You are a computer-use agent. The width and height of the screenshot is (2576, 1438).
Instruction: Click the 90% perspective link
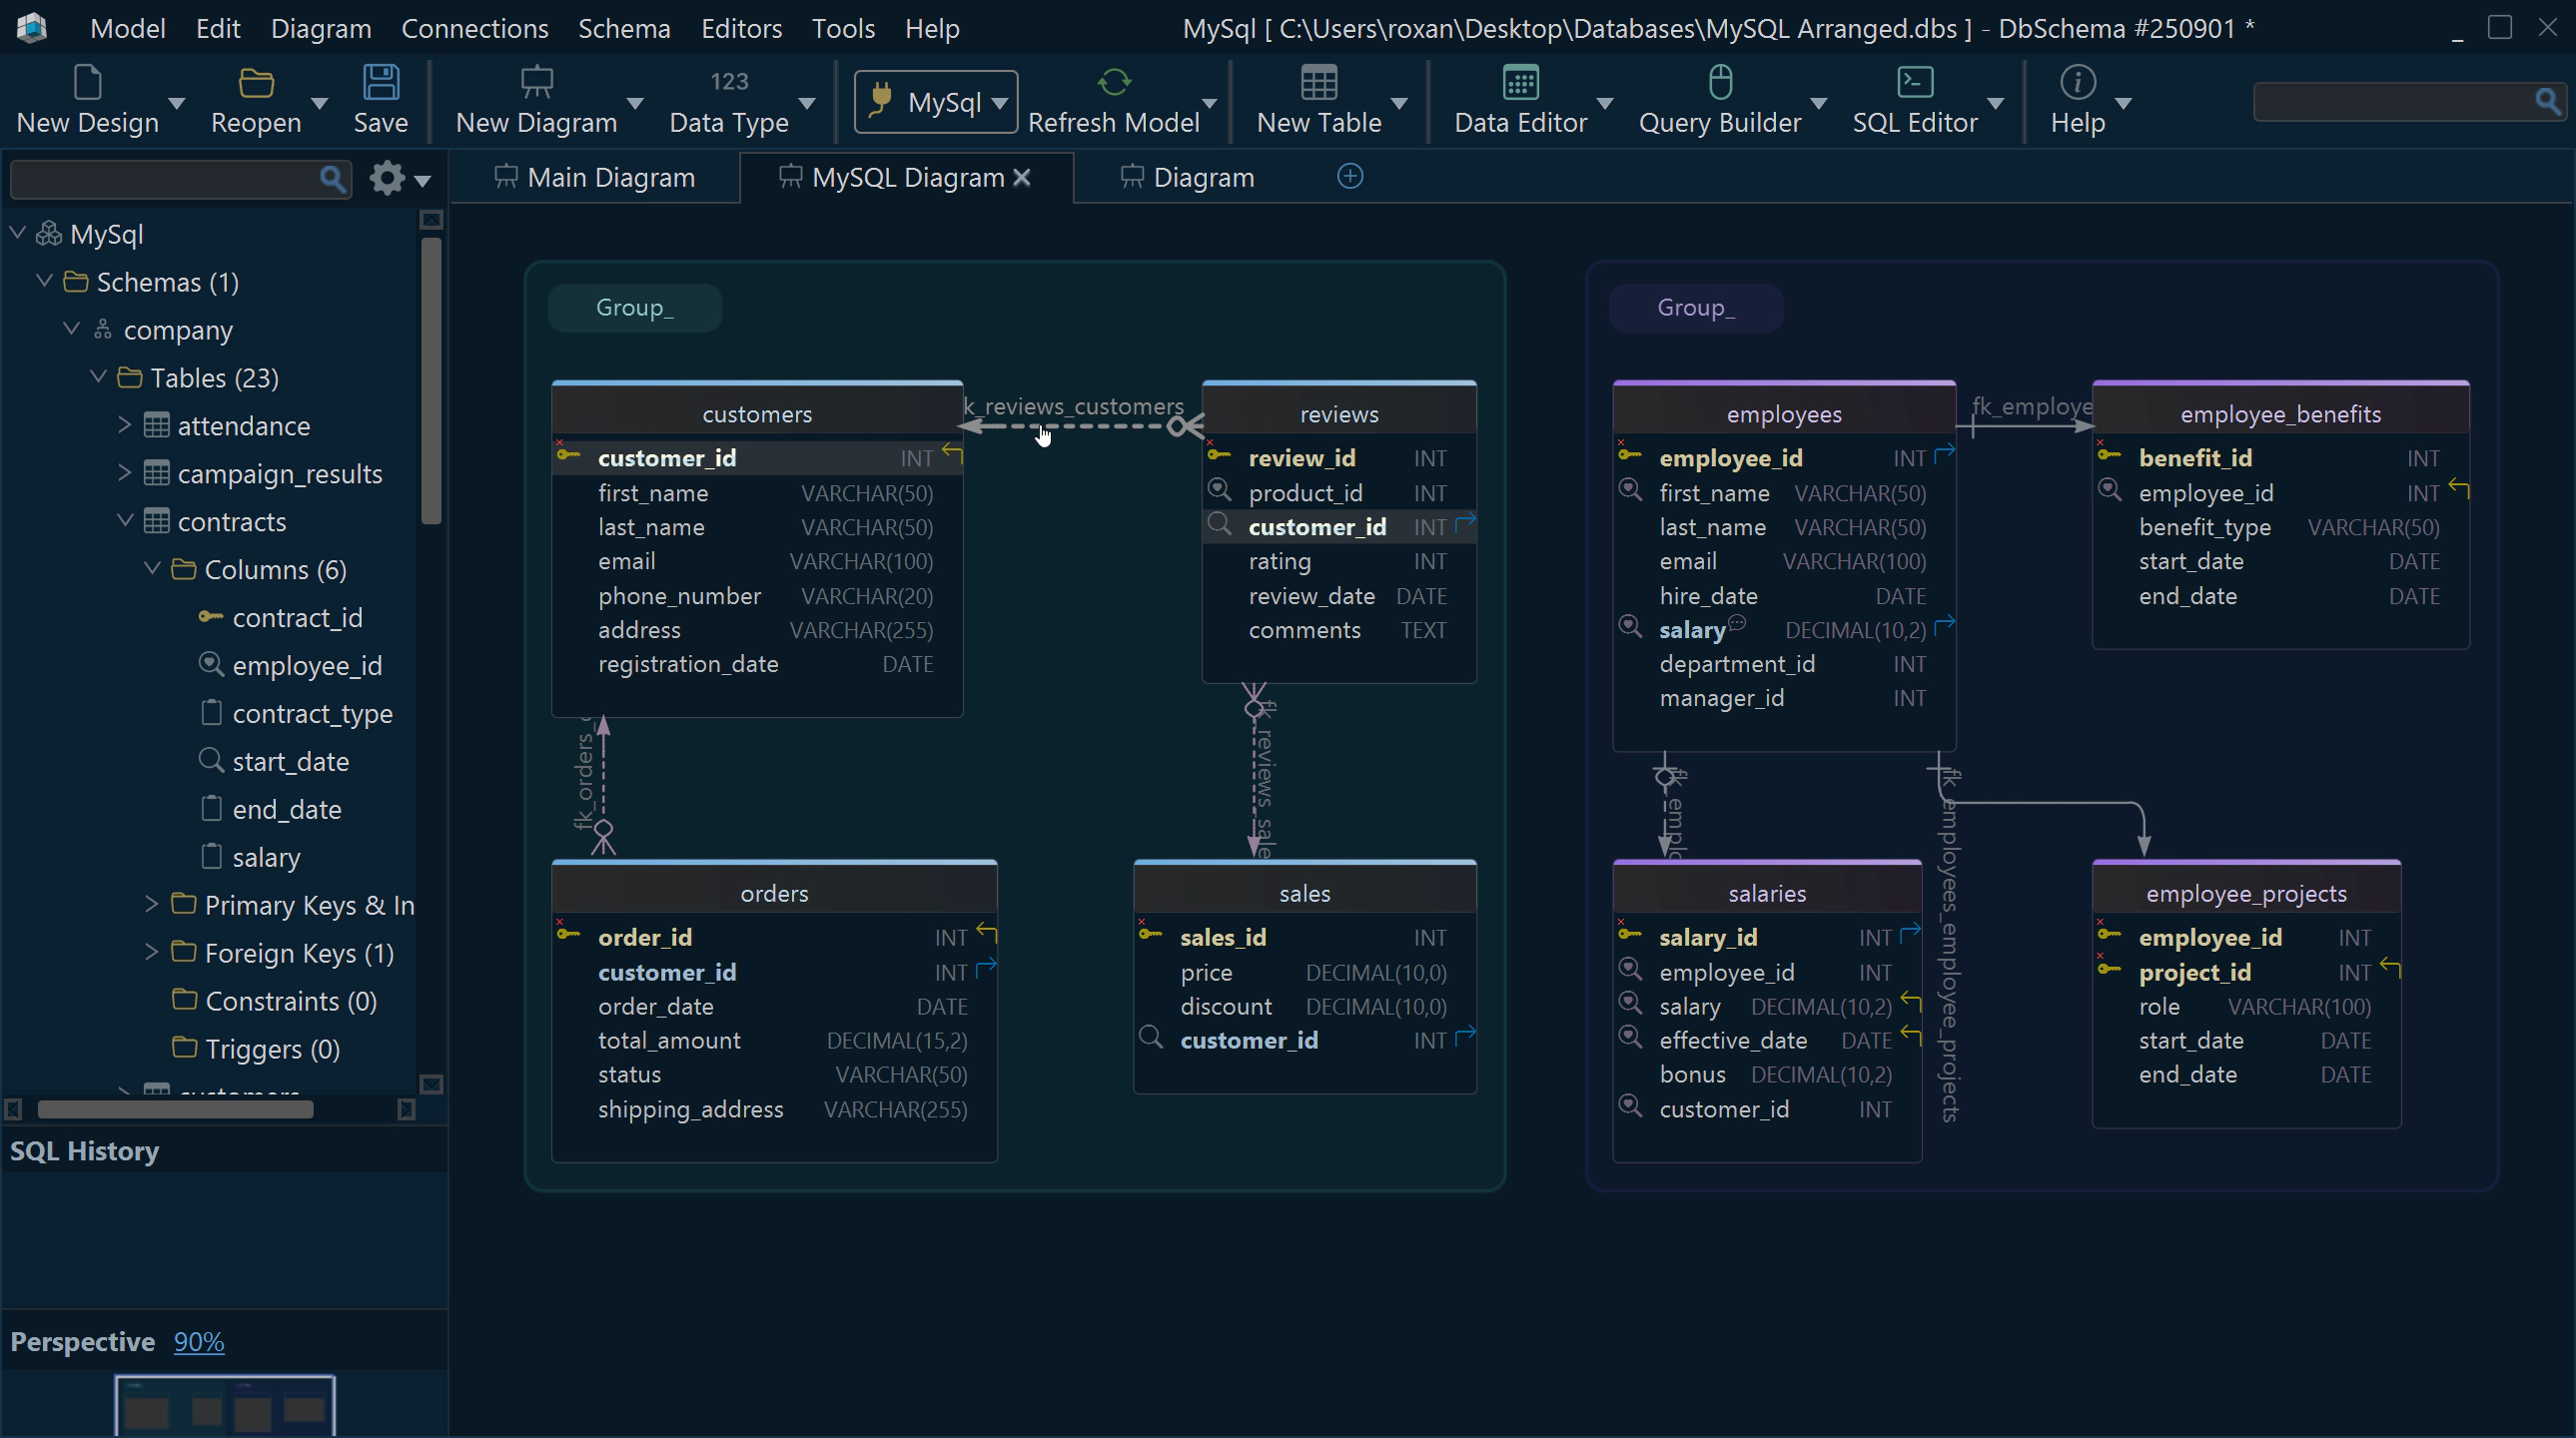[x=199, y=1342]
